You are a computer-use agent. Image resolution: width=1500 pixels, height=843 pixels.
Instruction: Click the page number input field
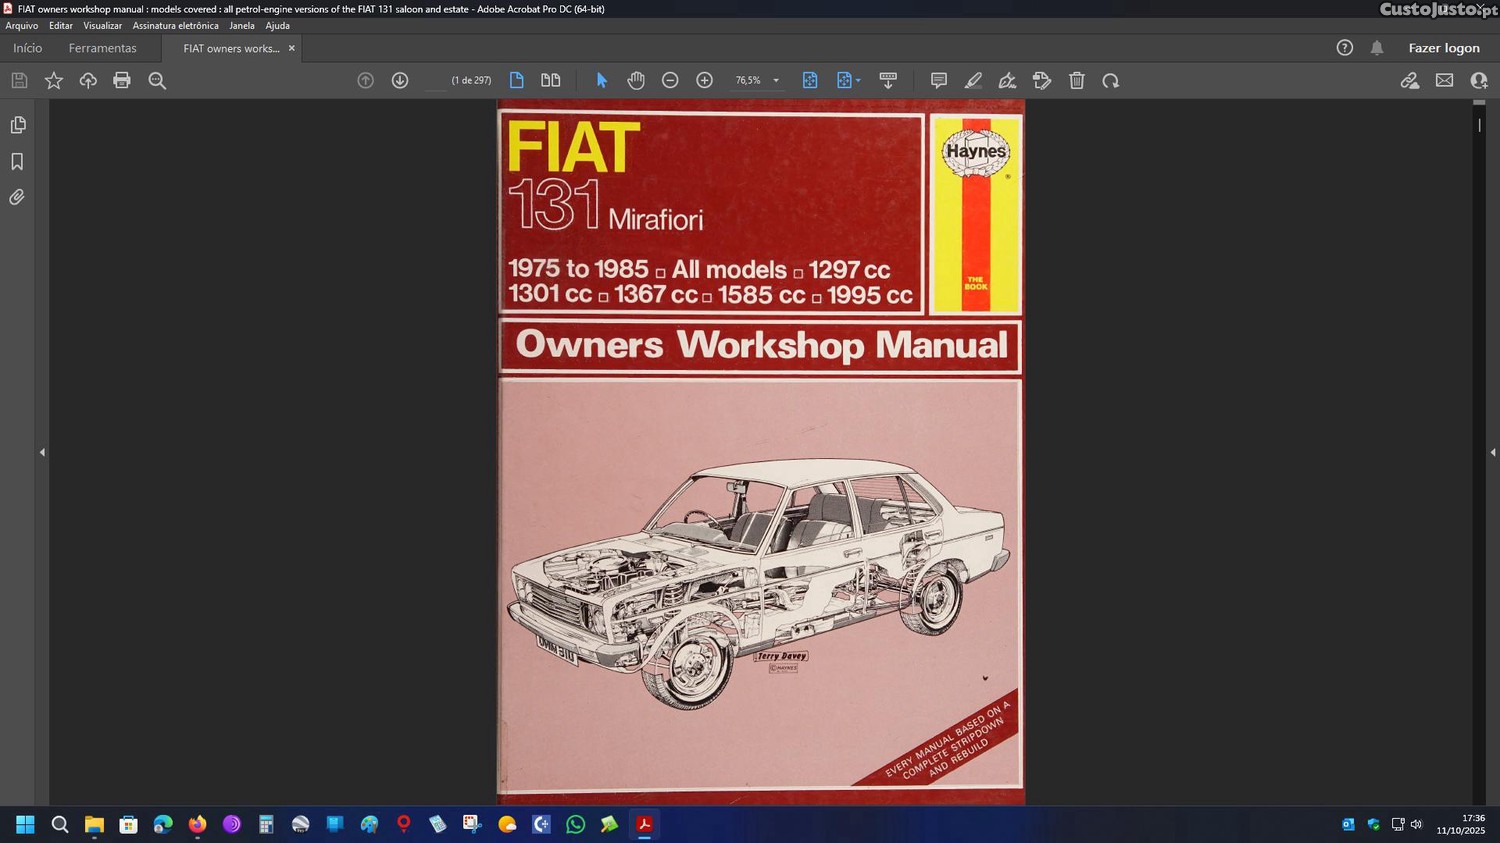click(436, 81)
